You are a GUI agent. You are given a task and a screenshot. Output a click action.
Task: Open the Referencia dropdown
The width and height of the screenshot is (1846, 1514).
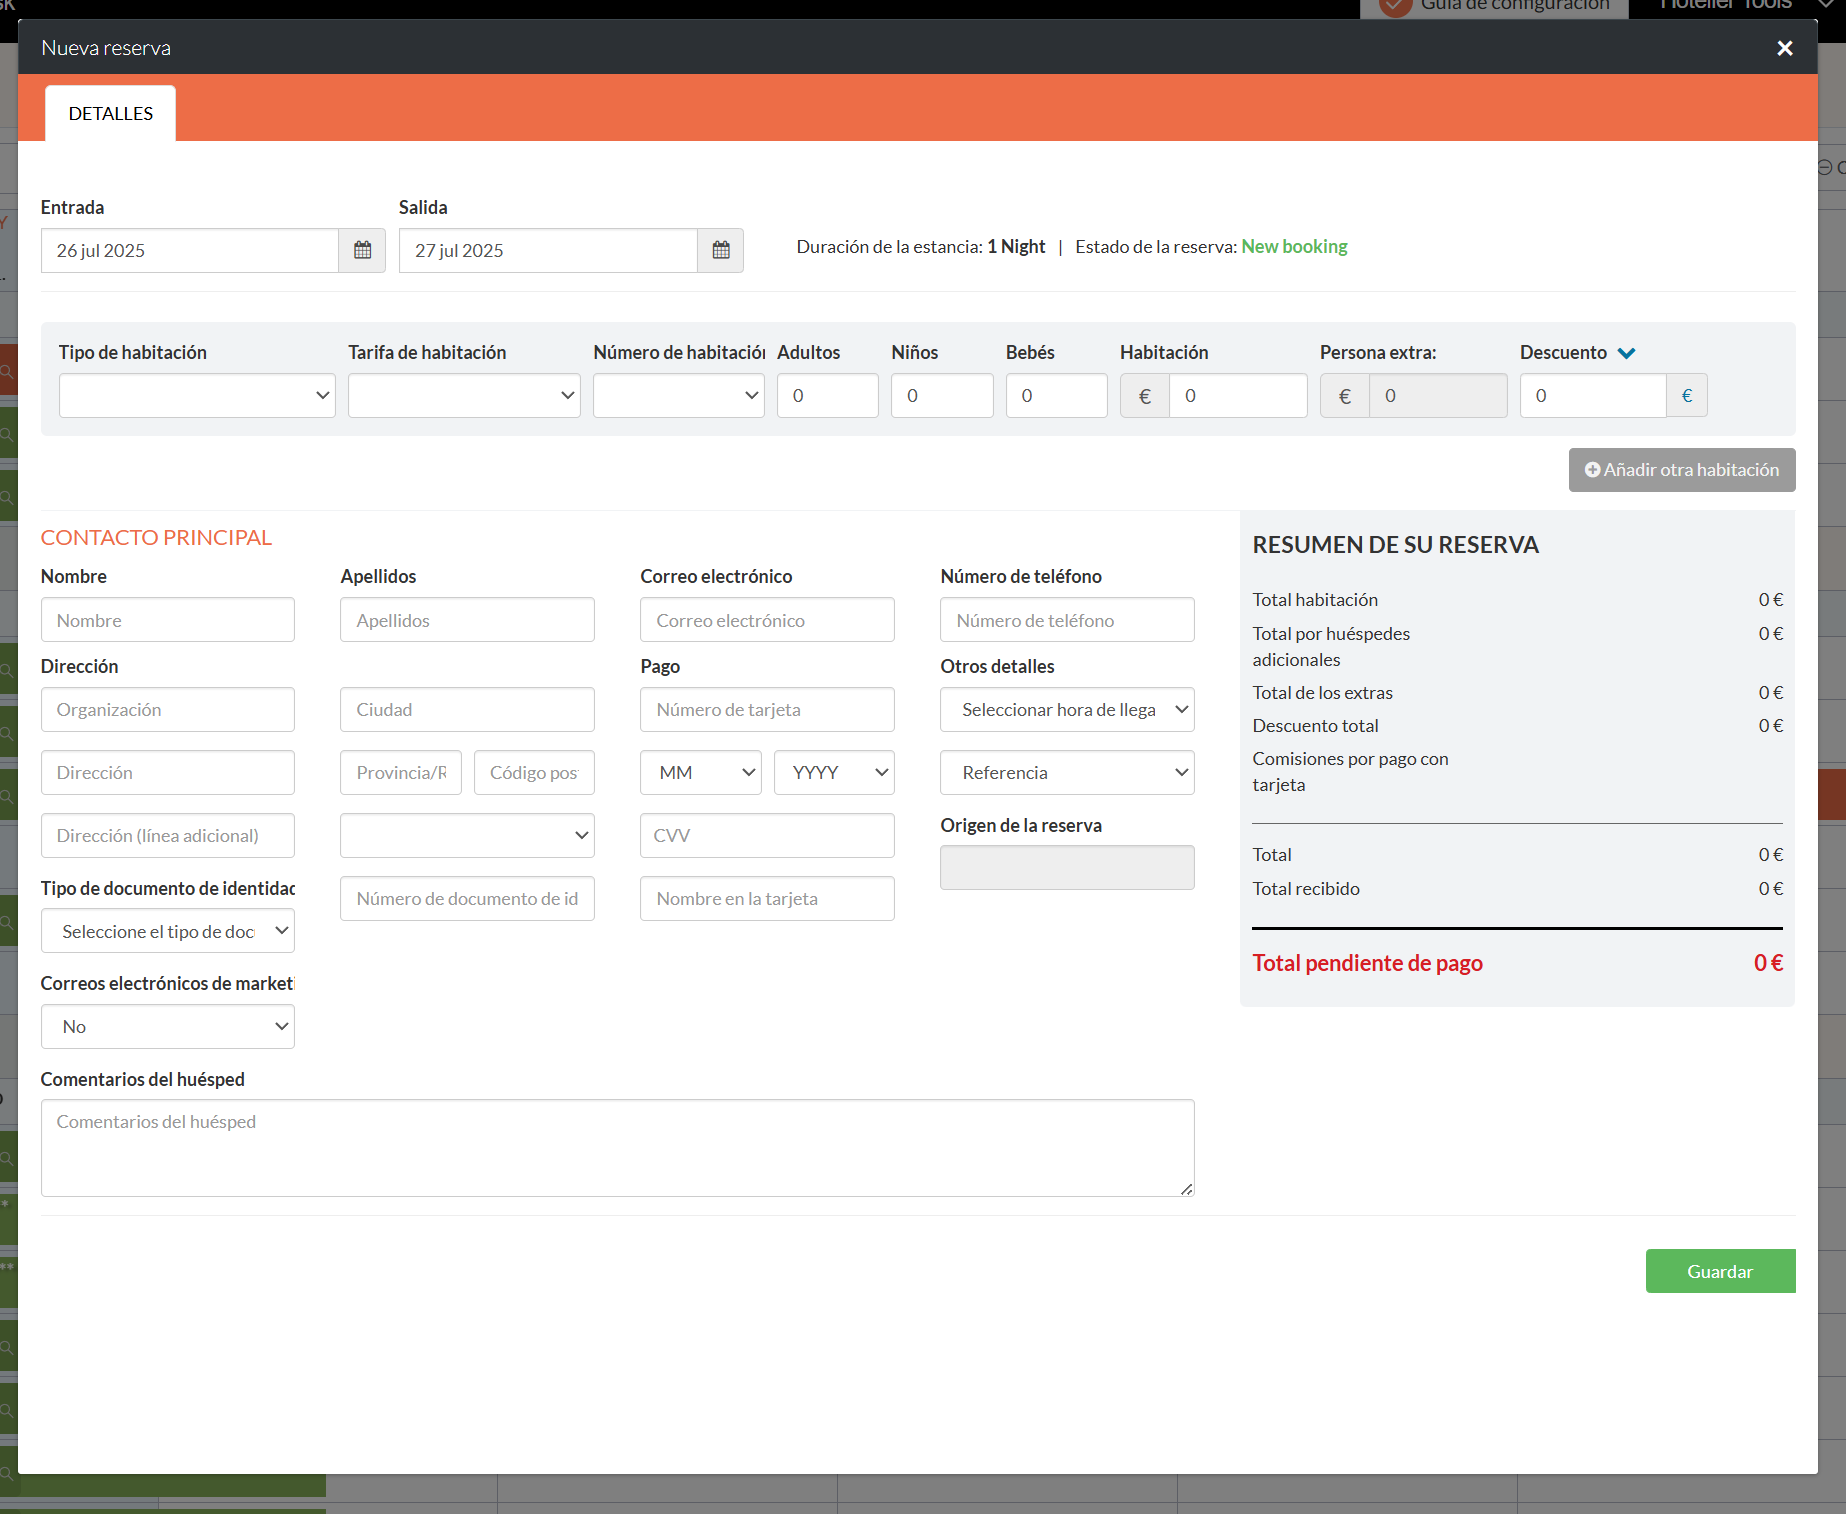pos(1067,773)
